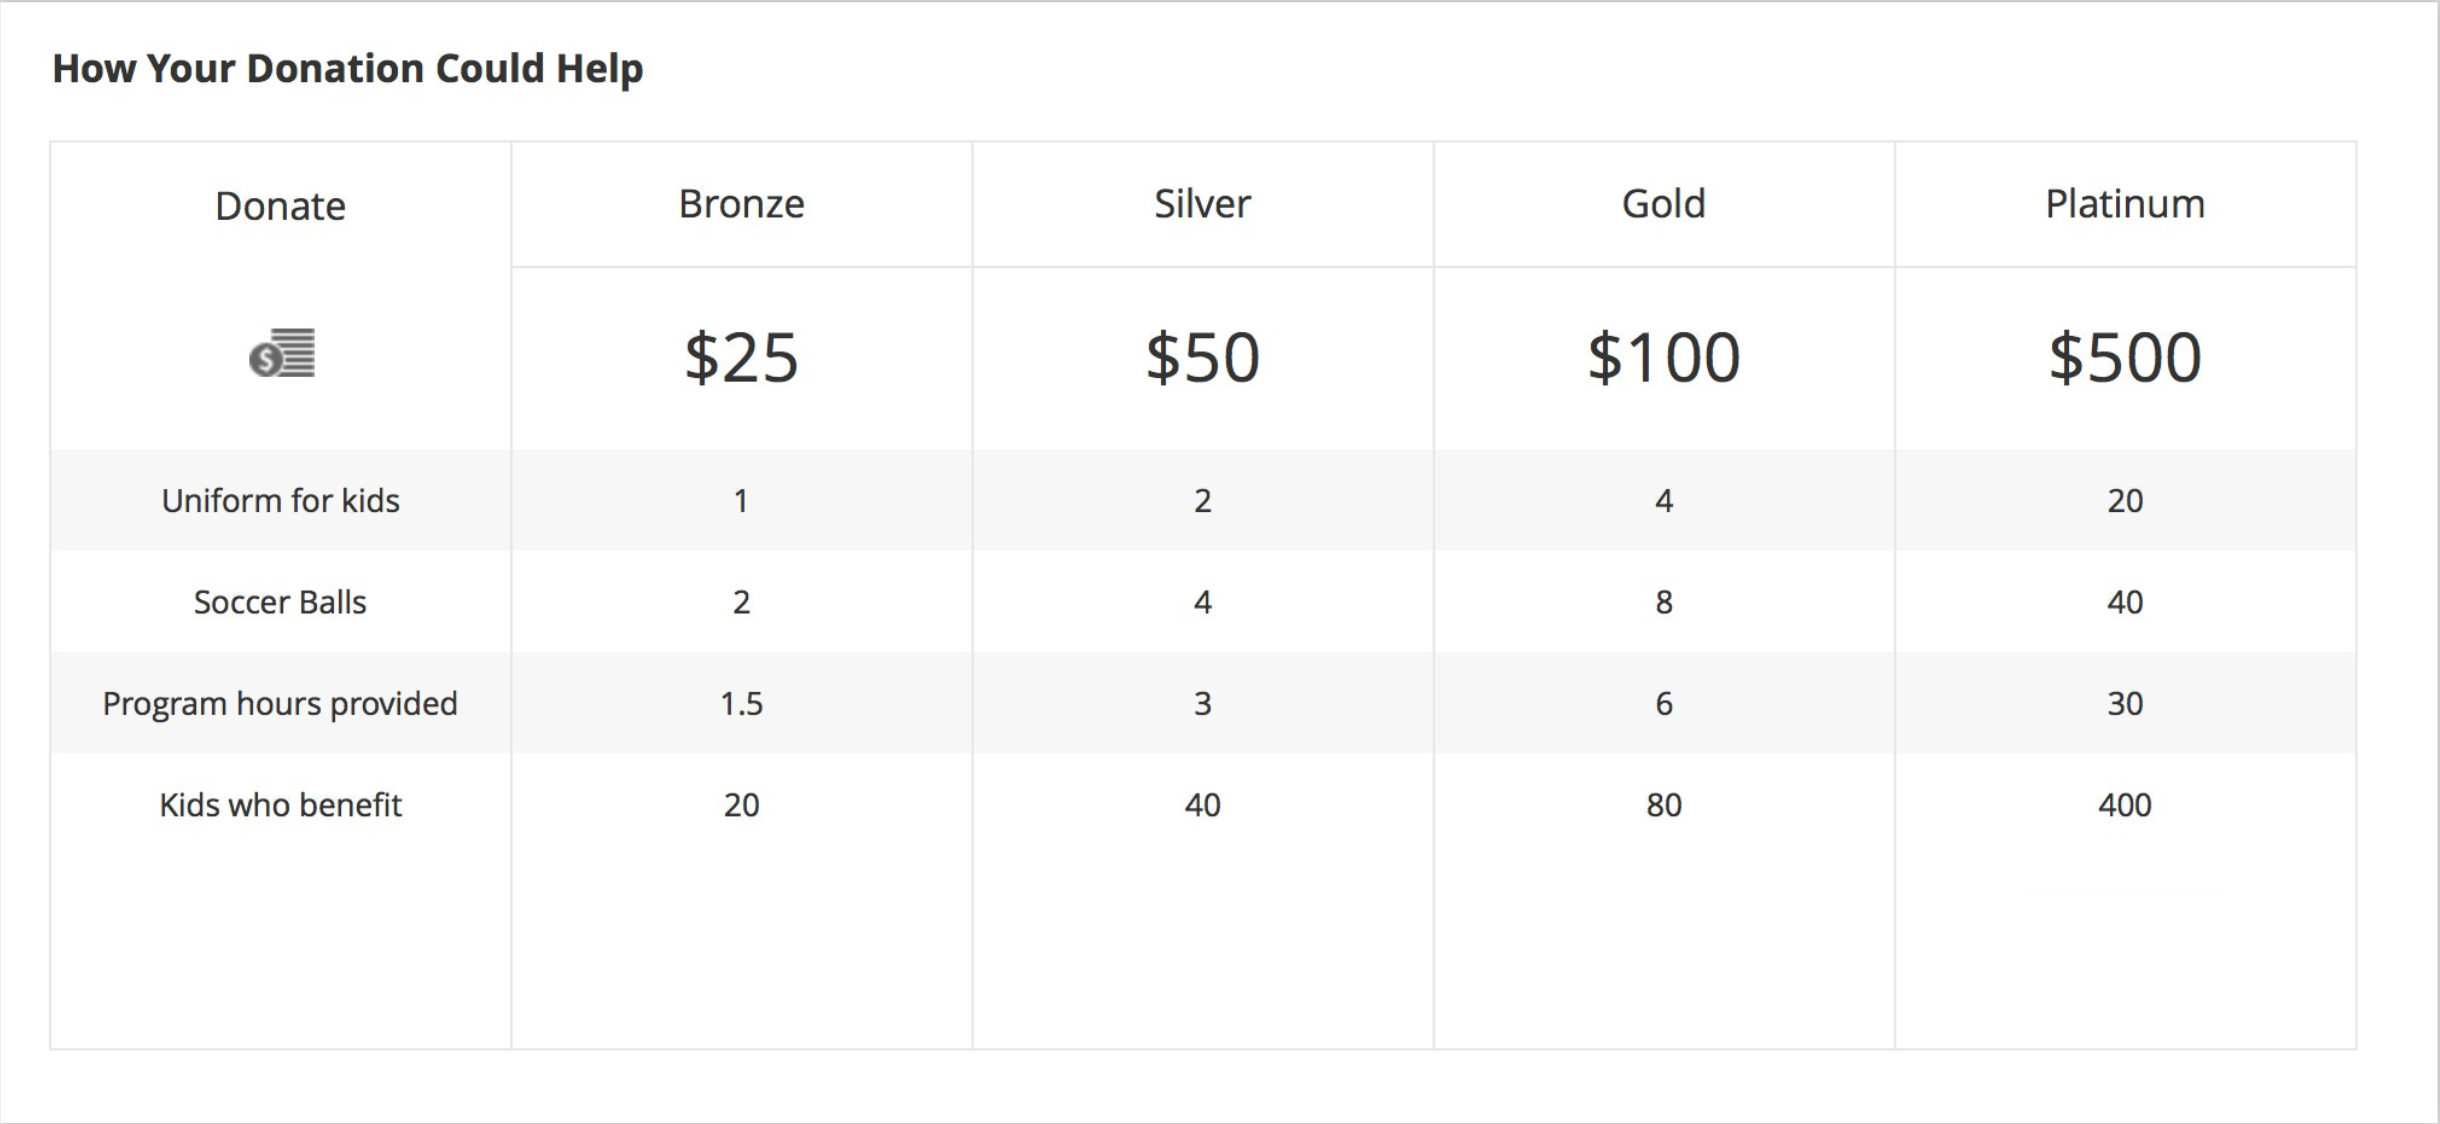Screen dimensions: 2440x1124
Task: Click the money stack donate icon
Action: [x=281, y=354]
